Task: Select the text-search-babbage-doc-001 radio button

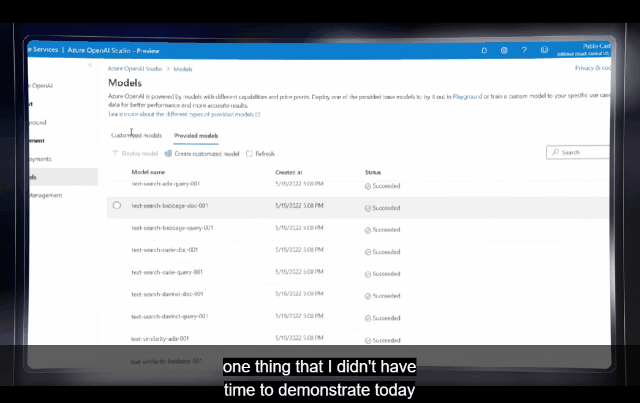Action: [x=117, y=205]
